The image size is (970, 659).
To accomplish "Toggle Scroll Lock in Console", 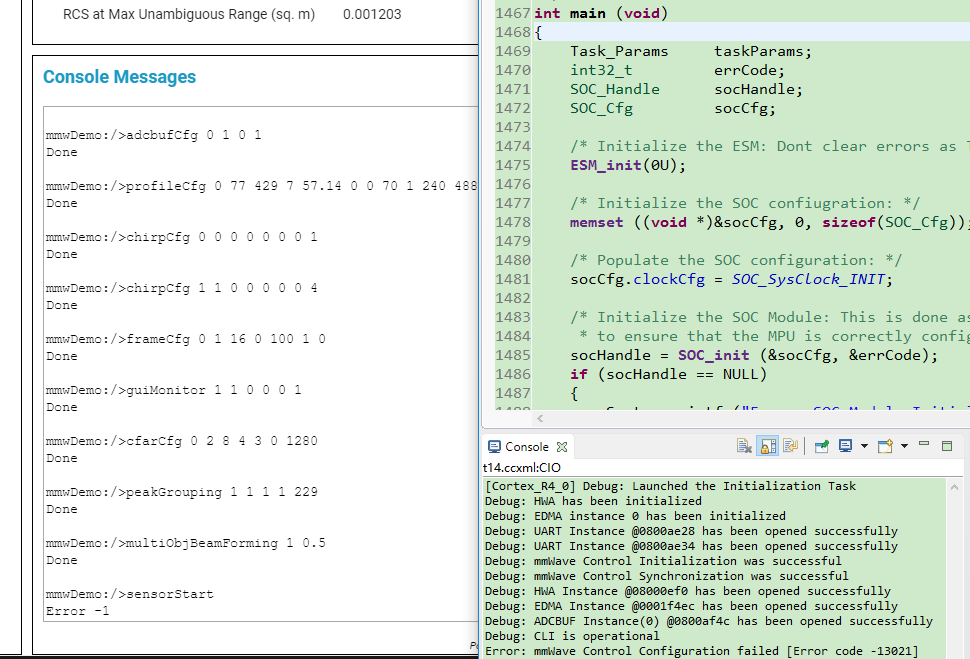I will [x=768, y=446].
